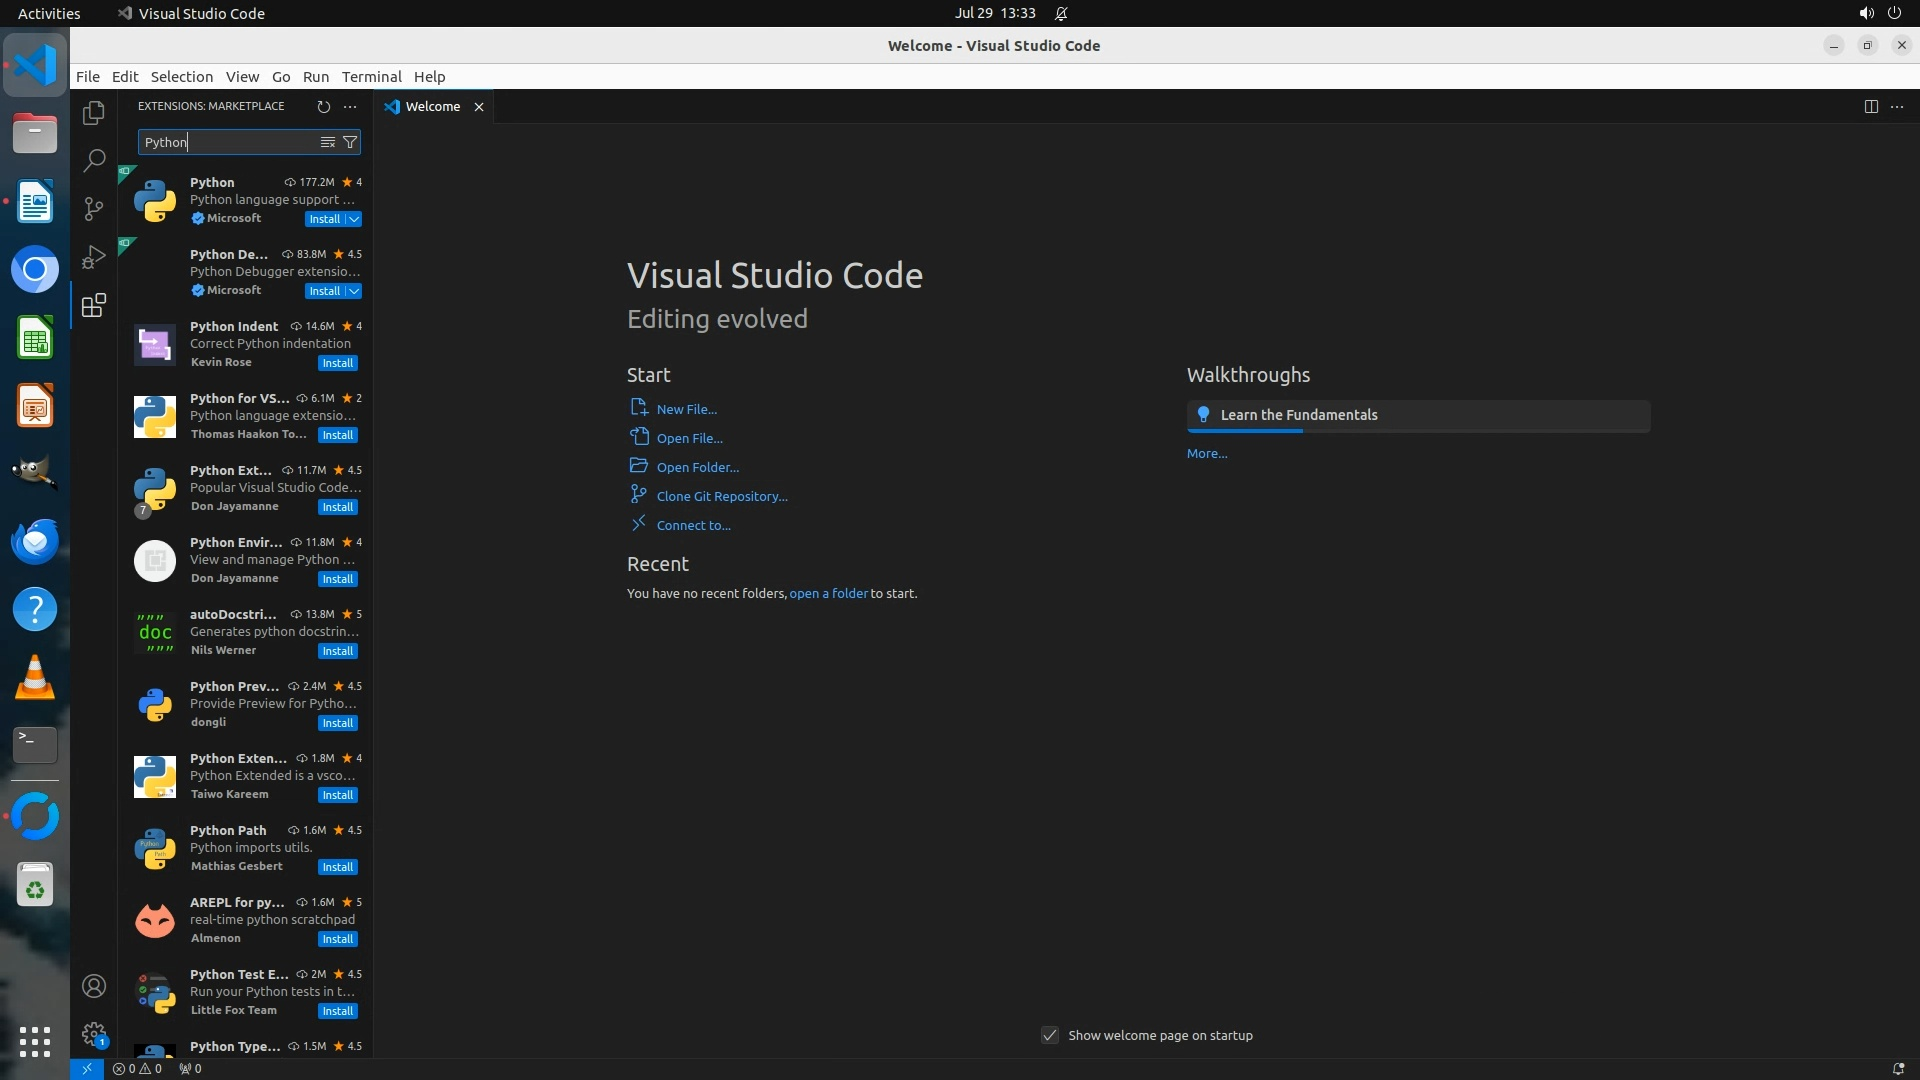
Task: Click the filter extensions funnel icon
Action: [350, 142]
